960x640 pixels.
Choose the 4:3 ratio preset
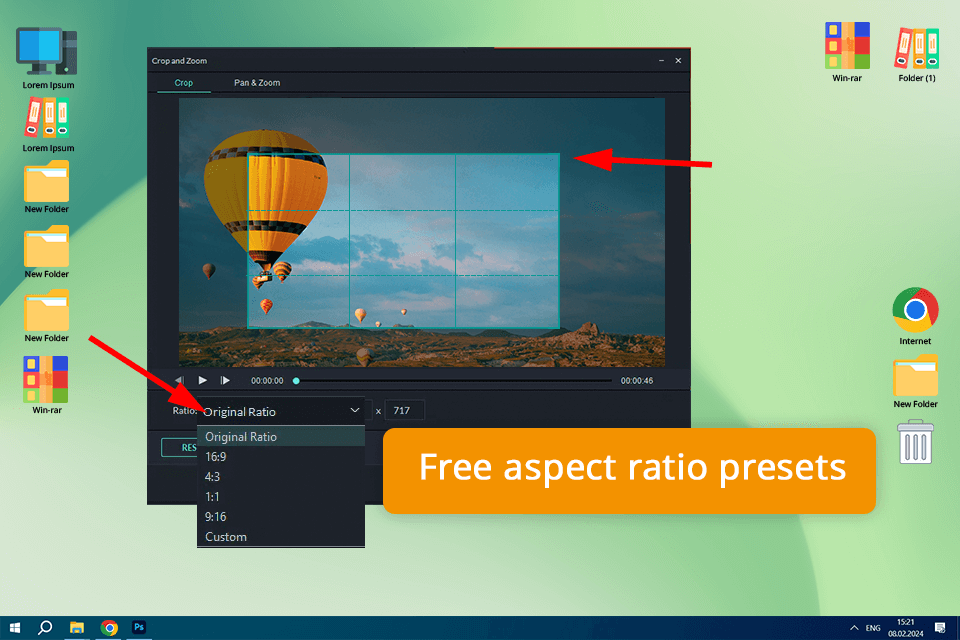(281, 476)
